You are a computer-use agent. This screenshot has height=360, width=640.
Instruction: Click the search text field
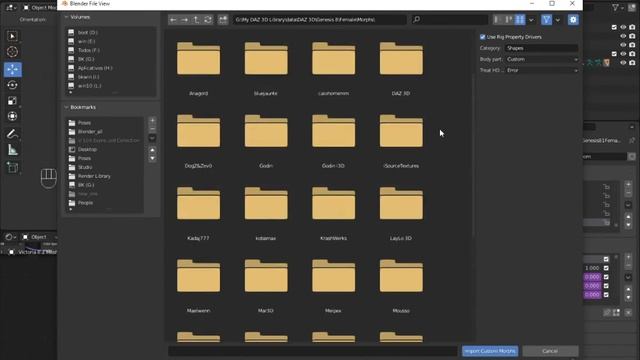click(449, 20)
